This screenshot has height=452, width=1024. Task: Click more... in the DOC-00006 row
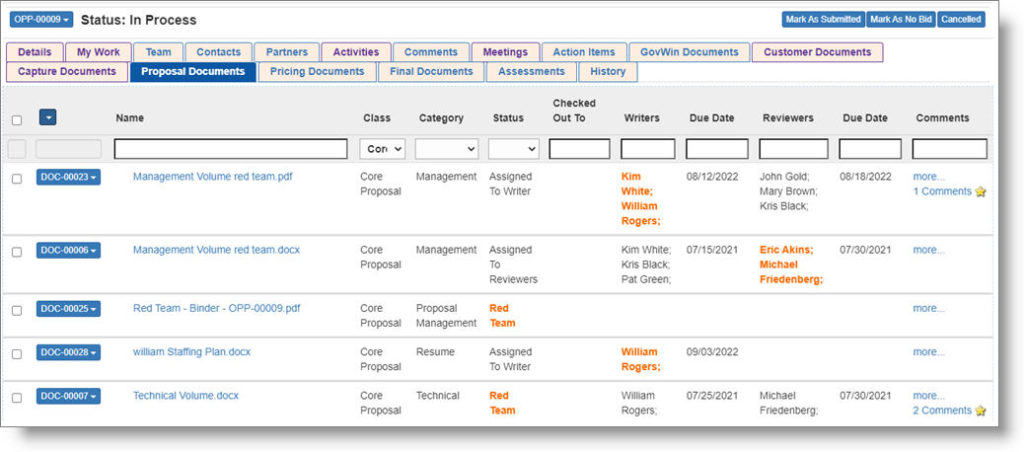929,250
